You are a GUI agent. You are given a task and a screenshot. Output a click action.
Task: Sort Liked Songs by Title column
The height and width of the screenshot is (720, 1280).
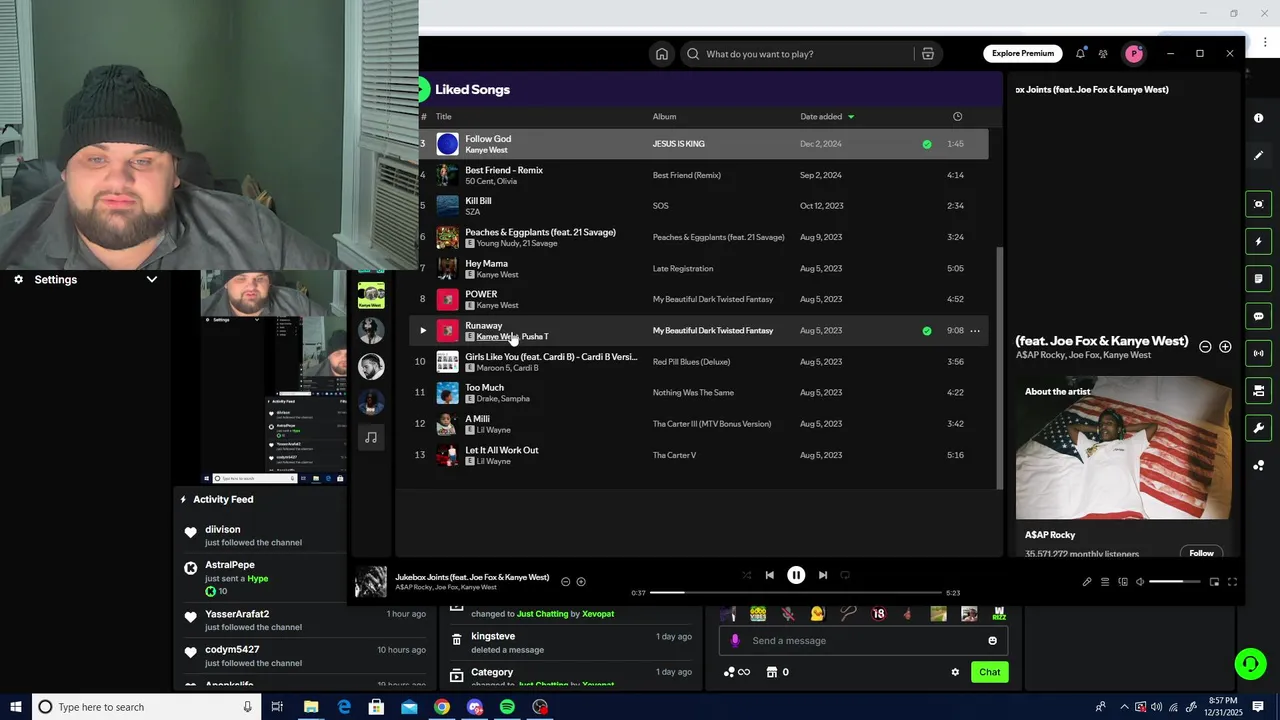[443, 117]
